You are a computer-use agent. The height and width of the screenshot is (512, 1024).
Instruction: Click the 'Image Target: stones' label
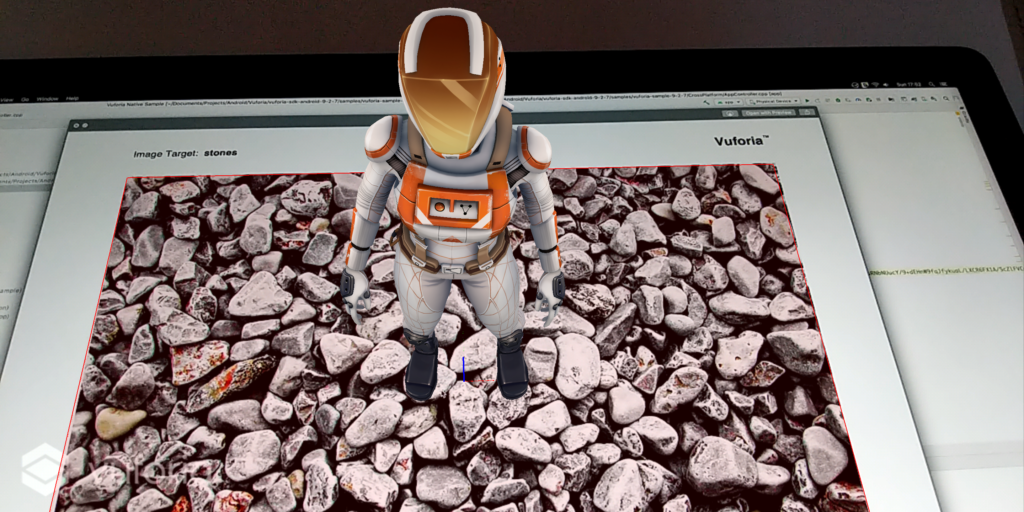pos(185,153)
